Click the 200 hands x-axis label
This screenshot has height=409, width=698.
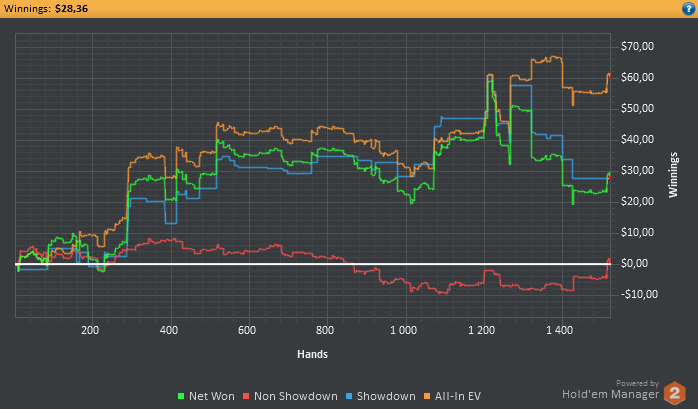pos(90,330)
